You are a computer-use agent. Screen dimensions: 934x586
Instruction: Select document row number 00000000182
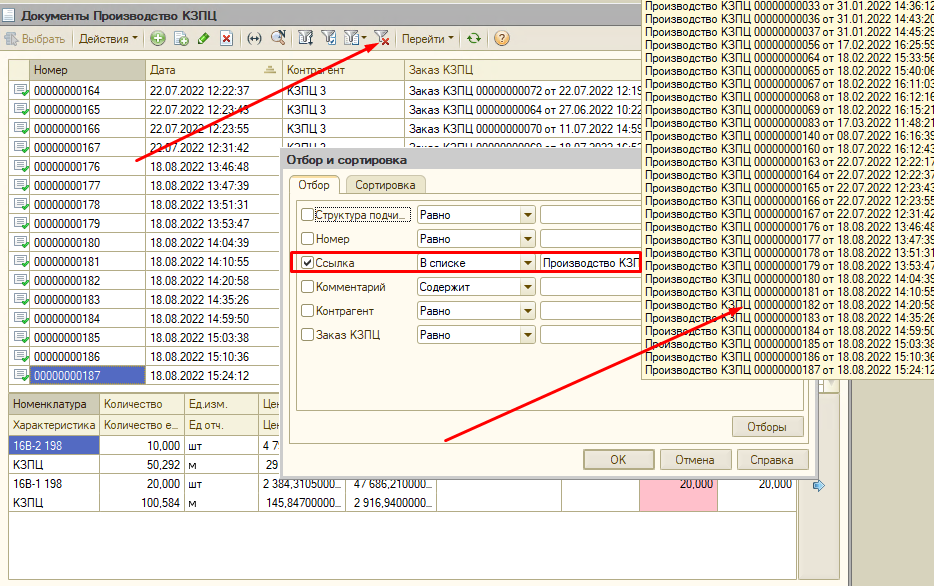87,280
